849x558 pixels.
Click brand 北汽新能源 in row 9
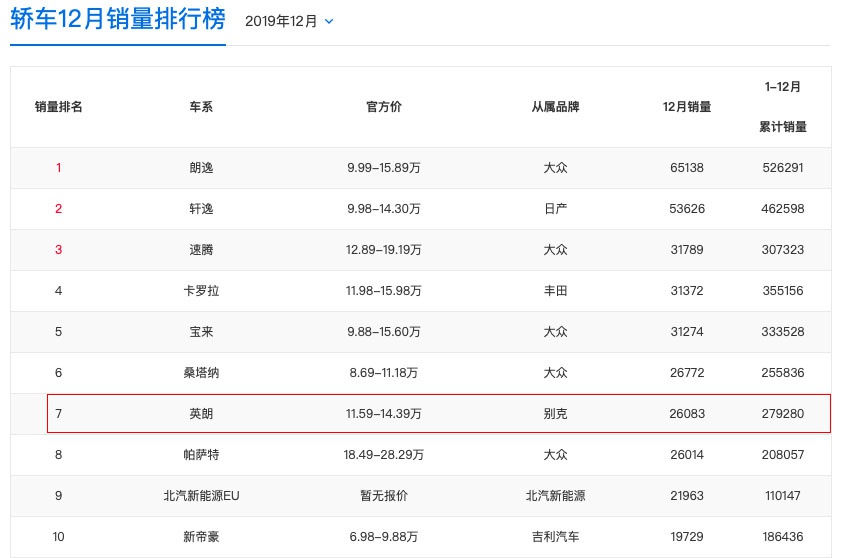tap(556, 496)
